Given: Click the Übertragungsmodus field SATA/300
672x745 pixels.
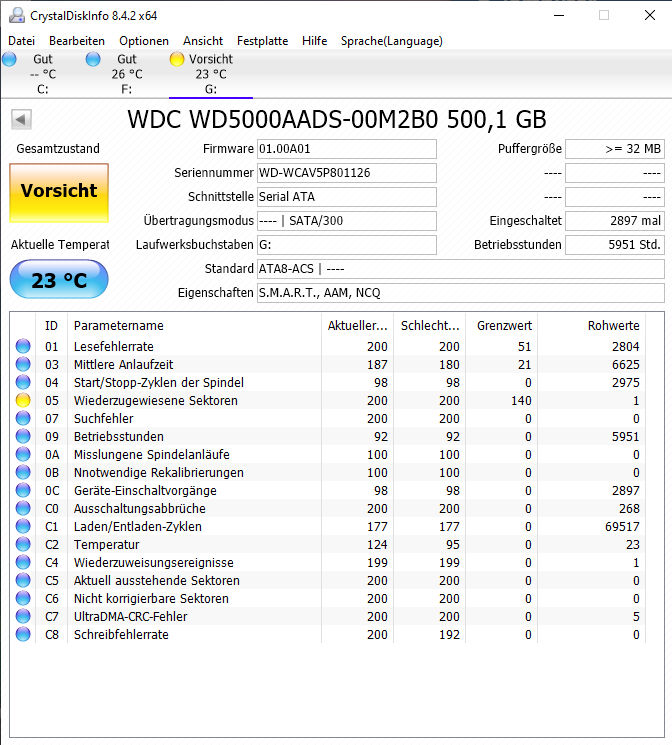Looking at the screenshot, I should (x=346, y=221).
